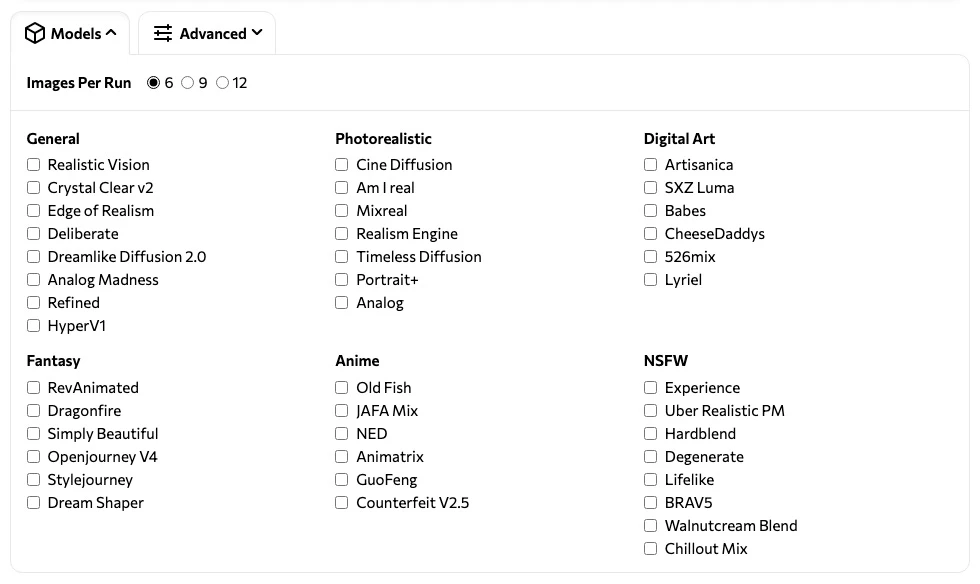980x584 pixels.
Task: Click the Models cube icon
Action: [x=35, y=34]
